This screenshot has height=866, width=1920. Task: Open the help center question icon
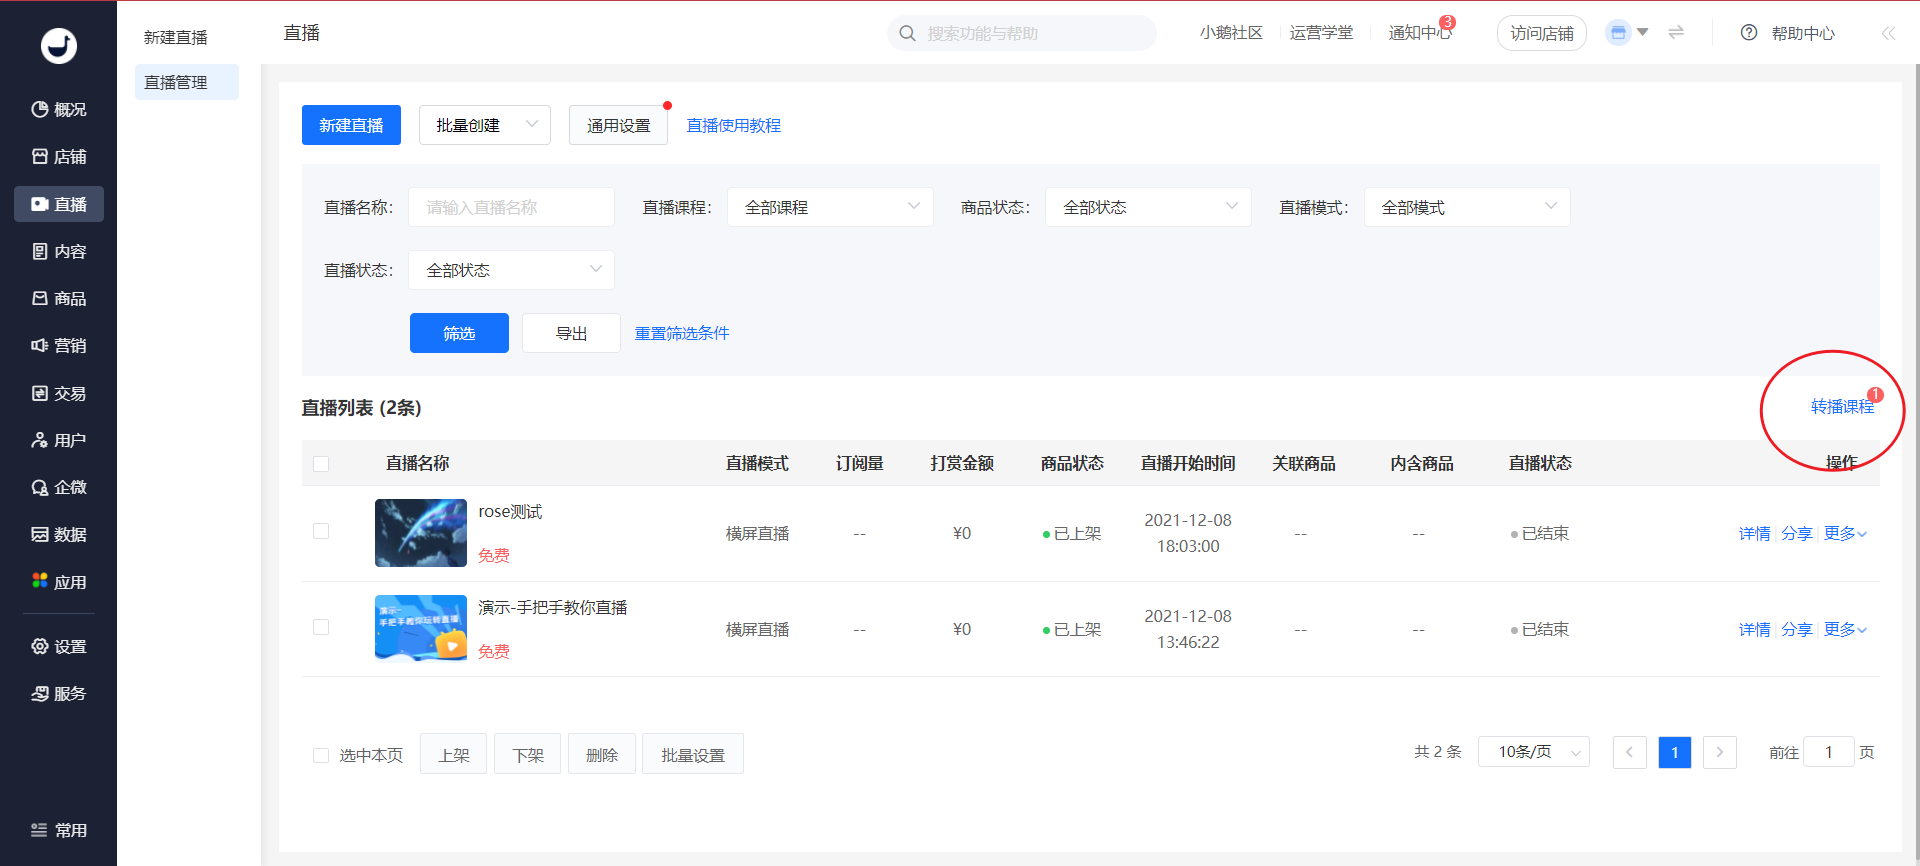click(1748, 33)
